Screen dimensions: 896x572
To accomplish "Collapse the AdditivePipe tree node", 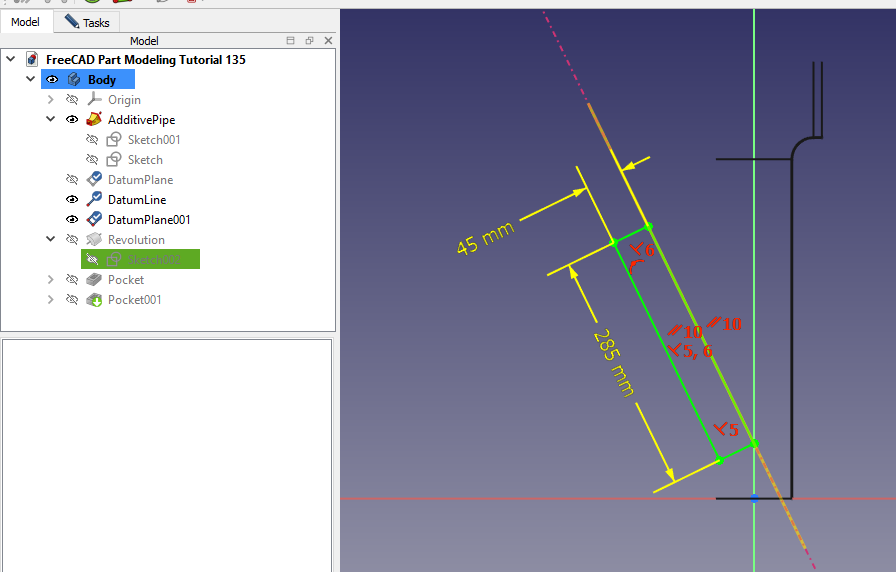I will [51, 120].
